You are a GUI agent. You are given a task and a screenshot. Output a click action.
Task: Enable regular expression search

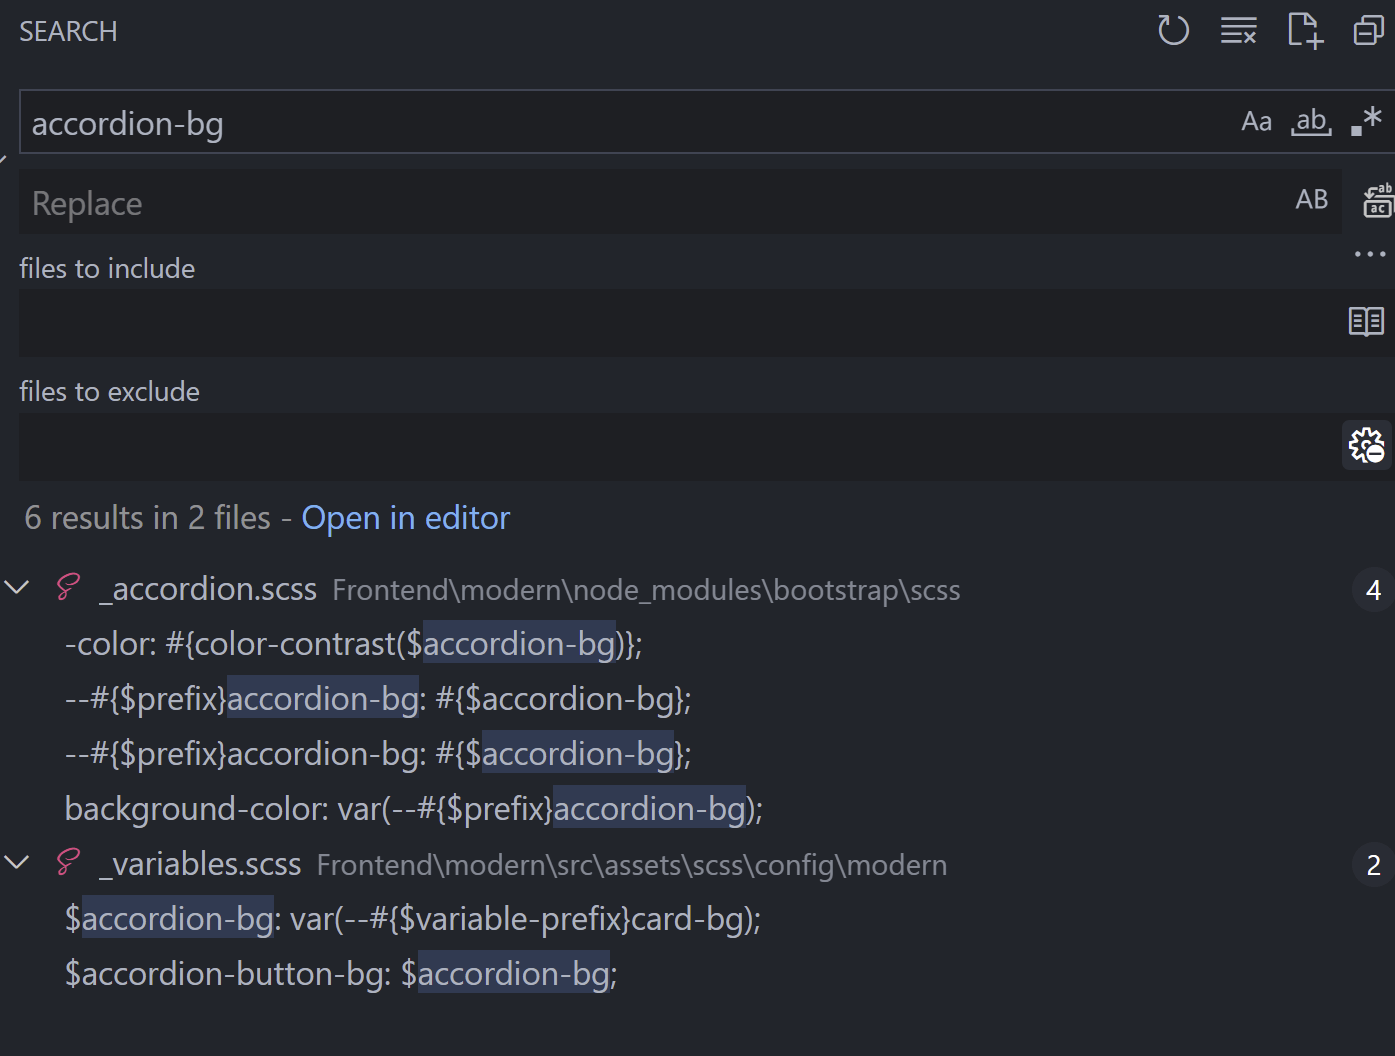(1366, 121)
